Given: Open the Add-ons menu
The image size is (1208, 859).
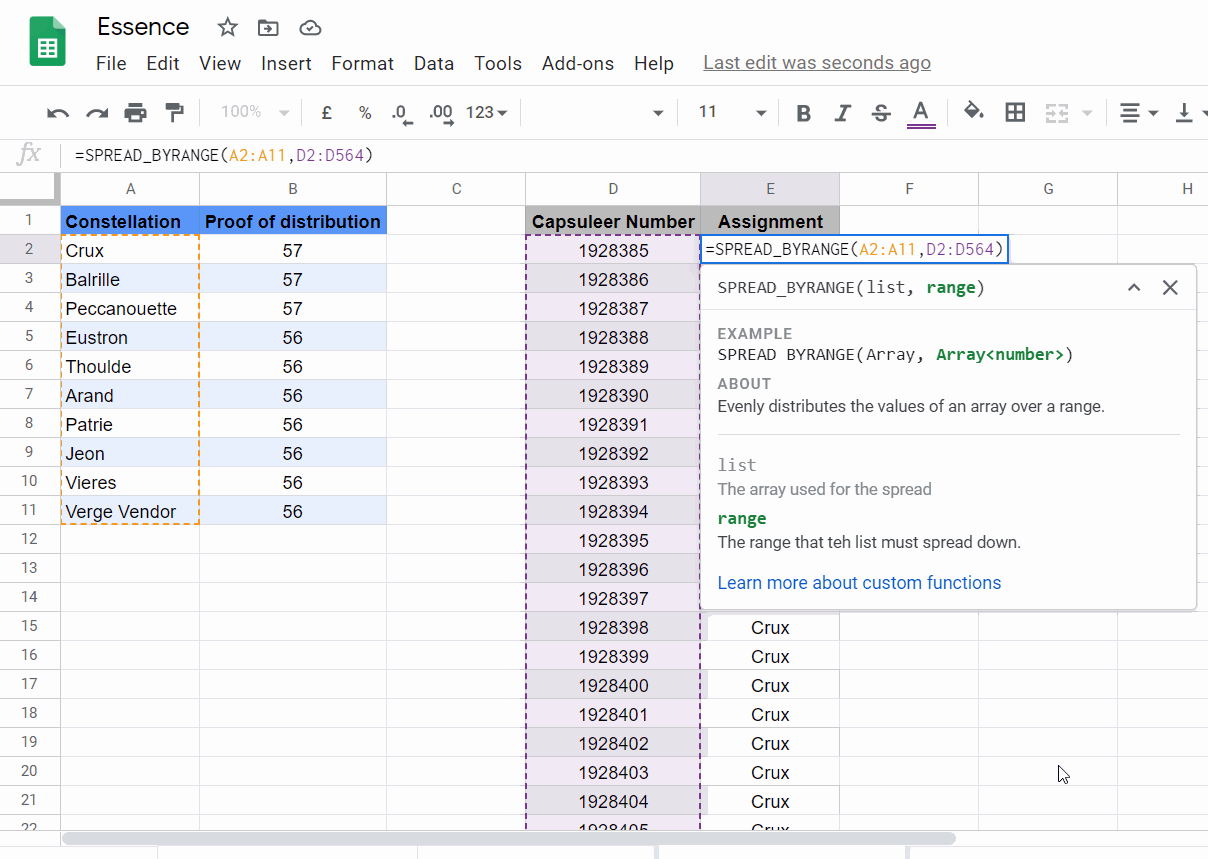Looking at the screenshot, I should 578,63.
